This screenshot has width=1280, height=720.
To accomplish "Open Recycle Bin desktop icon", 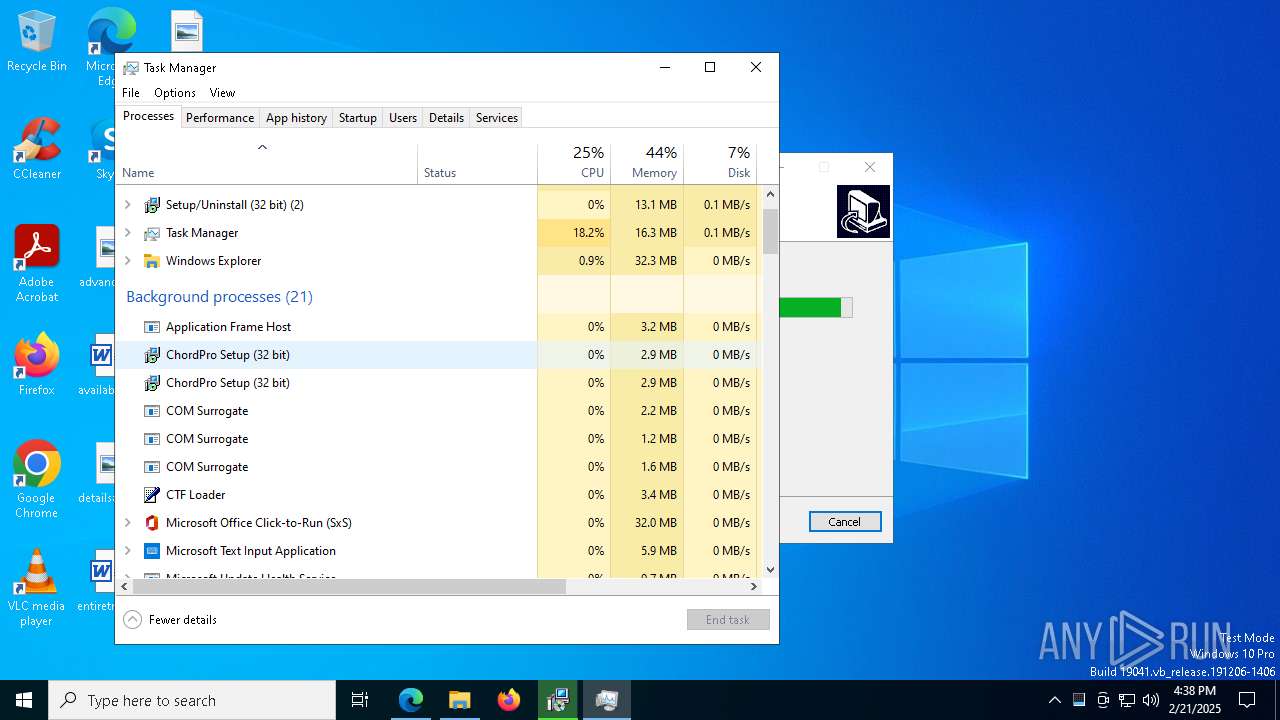I will [x=37, y=42].
